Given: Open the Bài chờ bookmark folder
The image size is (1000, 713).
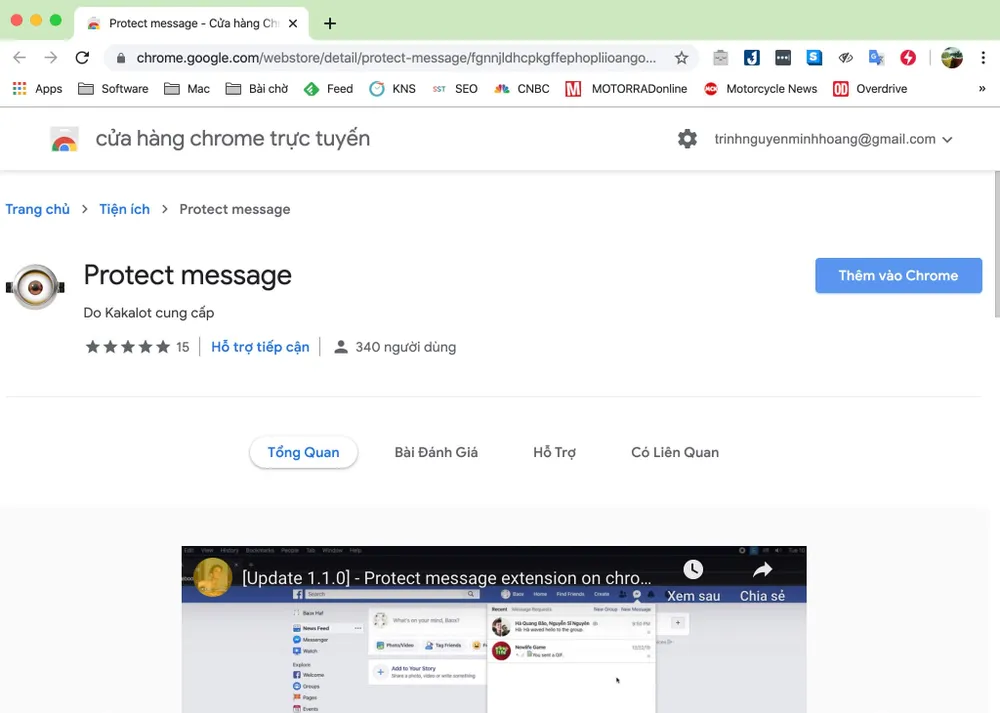Looking at the screenshot, I should coord(256,89).
